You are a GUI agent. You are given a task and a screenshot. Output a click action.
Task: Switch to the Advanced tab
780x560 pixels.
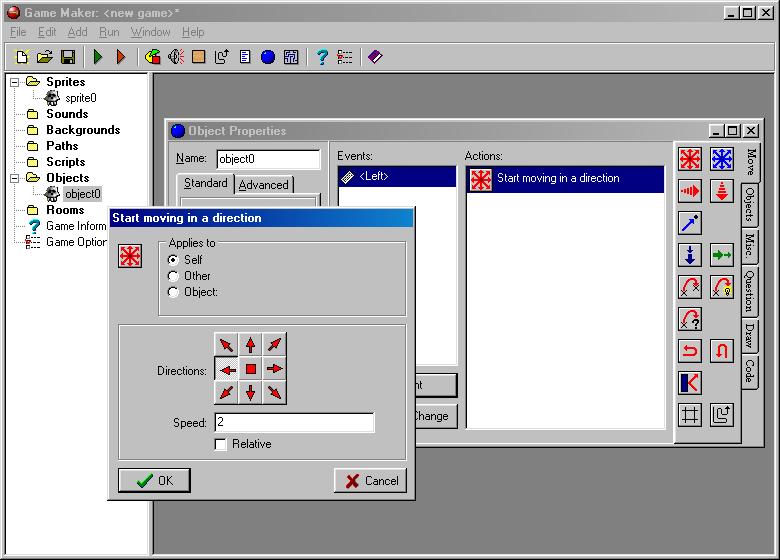tap(263, 185)
